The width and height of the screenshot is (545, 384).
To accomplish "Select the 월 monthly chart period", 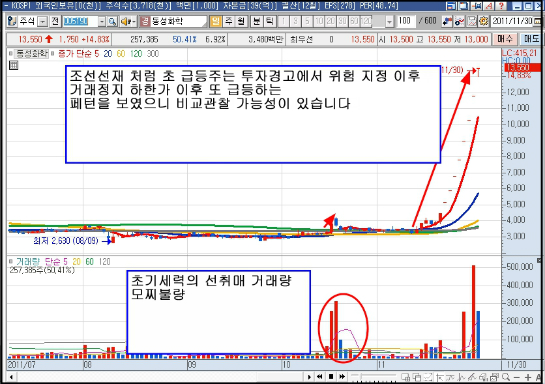I will (x=241, y=22).
